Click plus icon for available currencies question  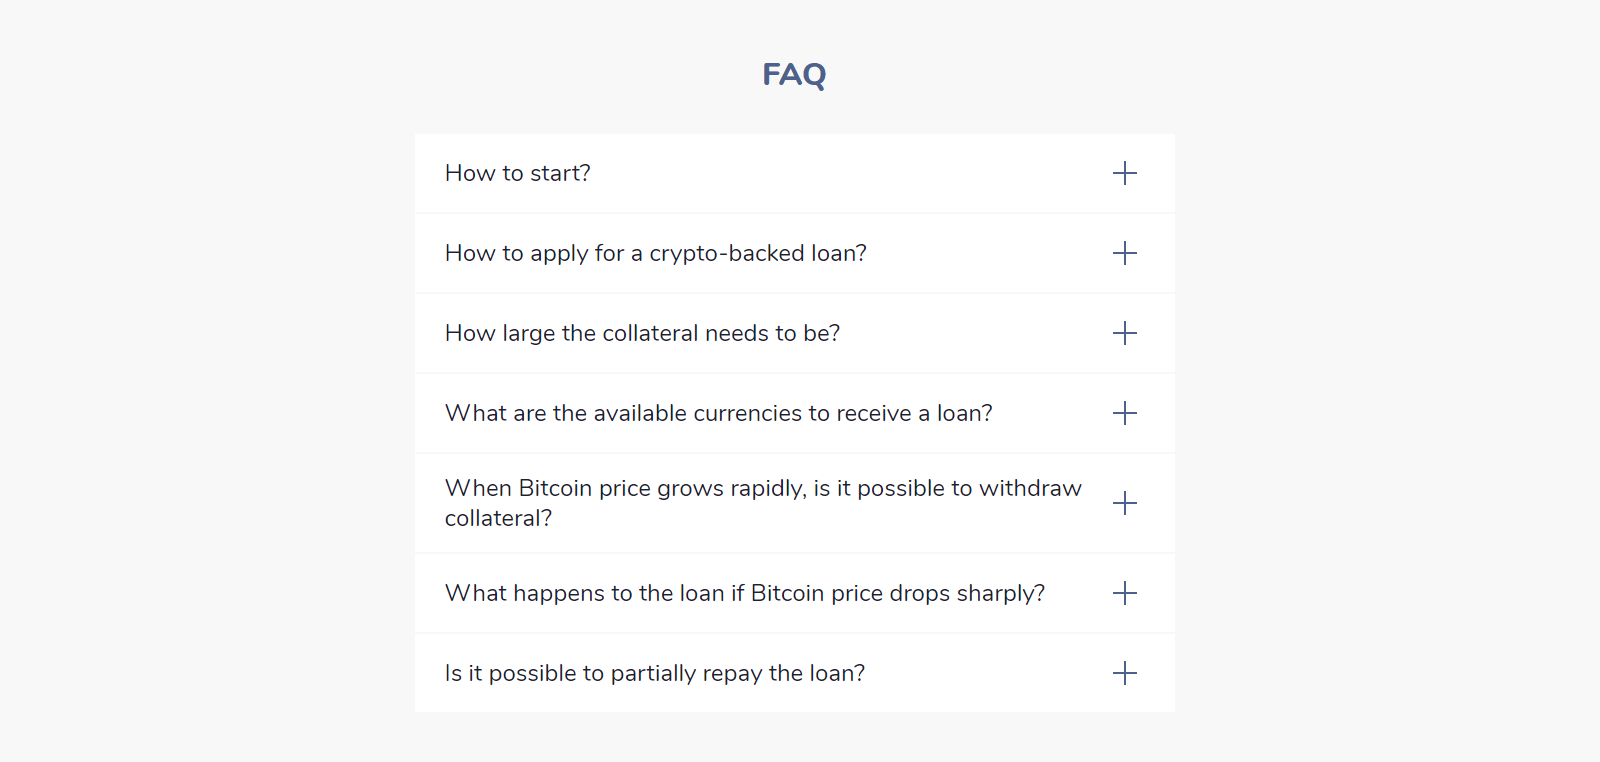pos(1124,413)
